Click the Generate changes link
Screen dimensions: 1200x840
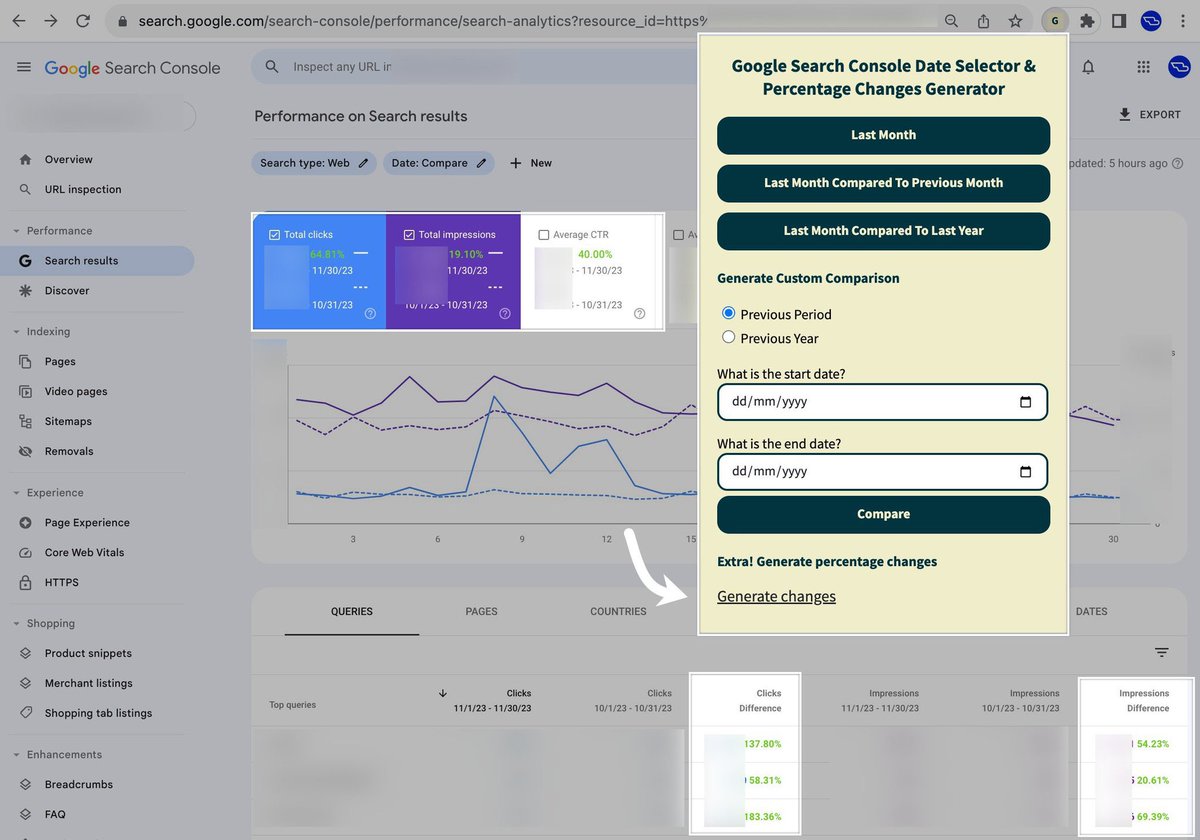click(x=776, y=597)
